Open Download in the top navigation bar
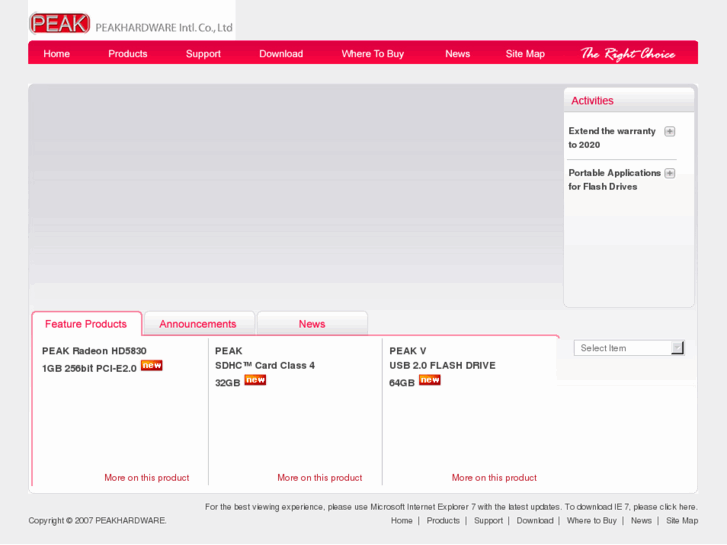The width and height of the screenshot is (727, 545). pyautogui.click(x=281, y=54)
